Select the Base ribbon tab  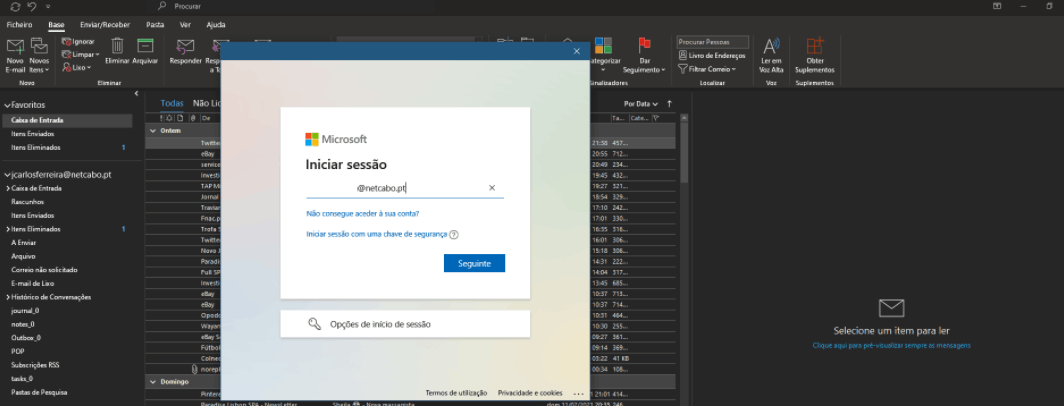tap(56, 24)
